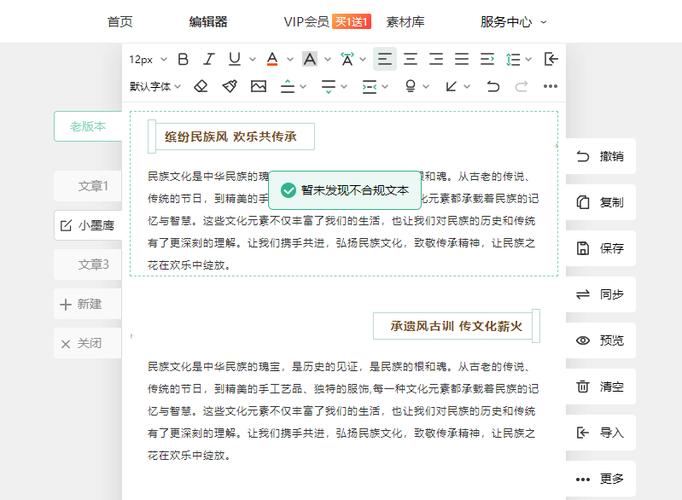Viewport: 682px width, 500px height.
Task: Click heading 缤纷民族风 欢乐共传承
Action: 231,137
